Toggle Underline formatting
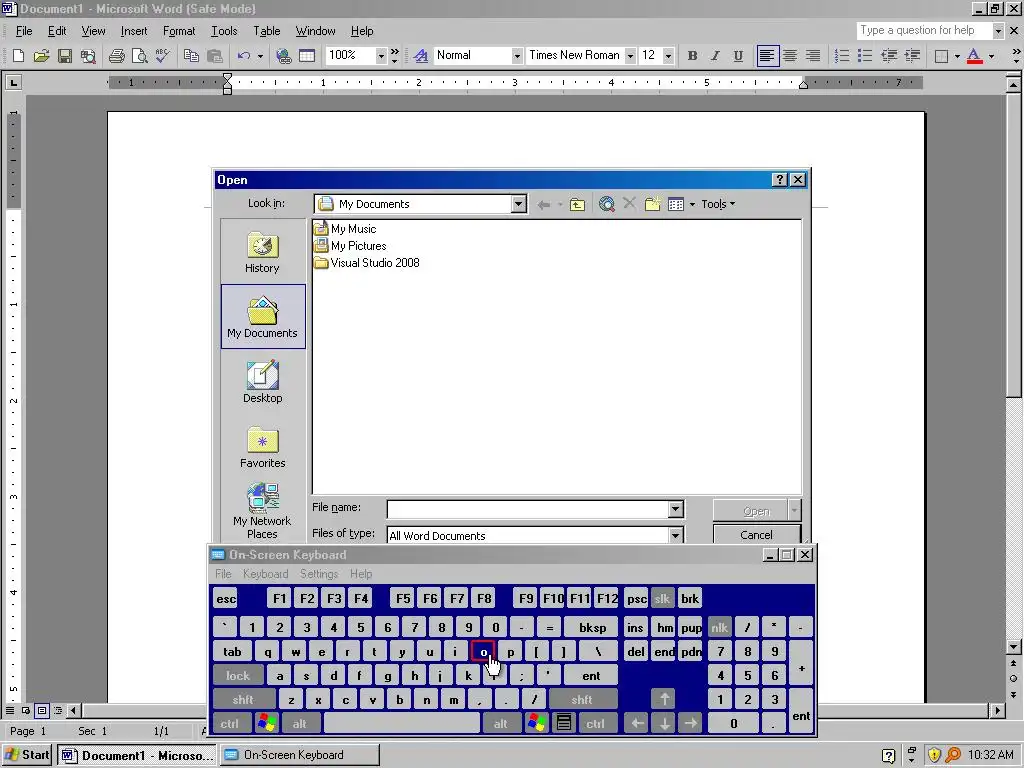 738,56
